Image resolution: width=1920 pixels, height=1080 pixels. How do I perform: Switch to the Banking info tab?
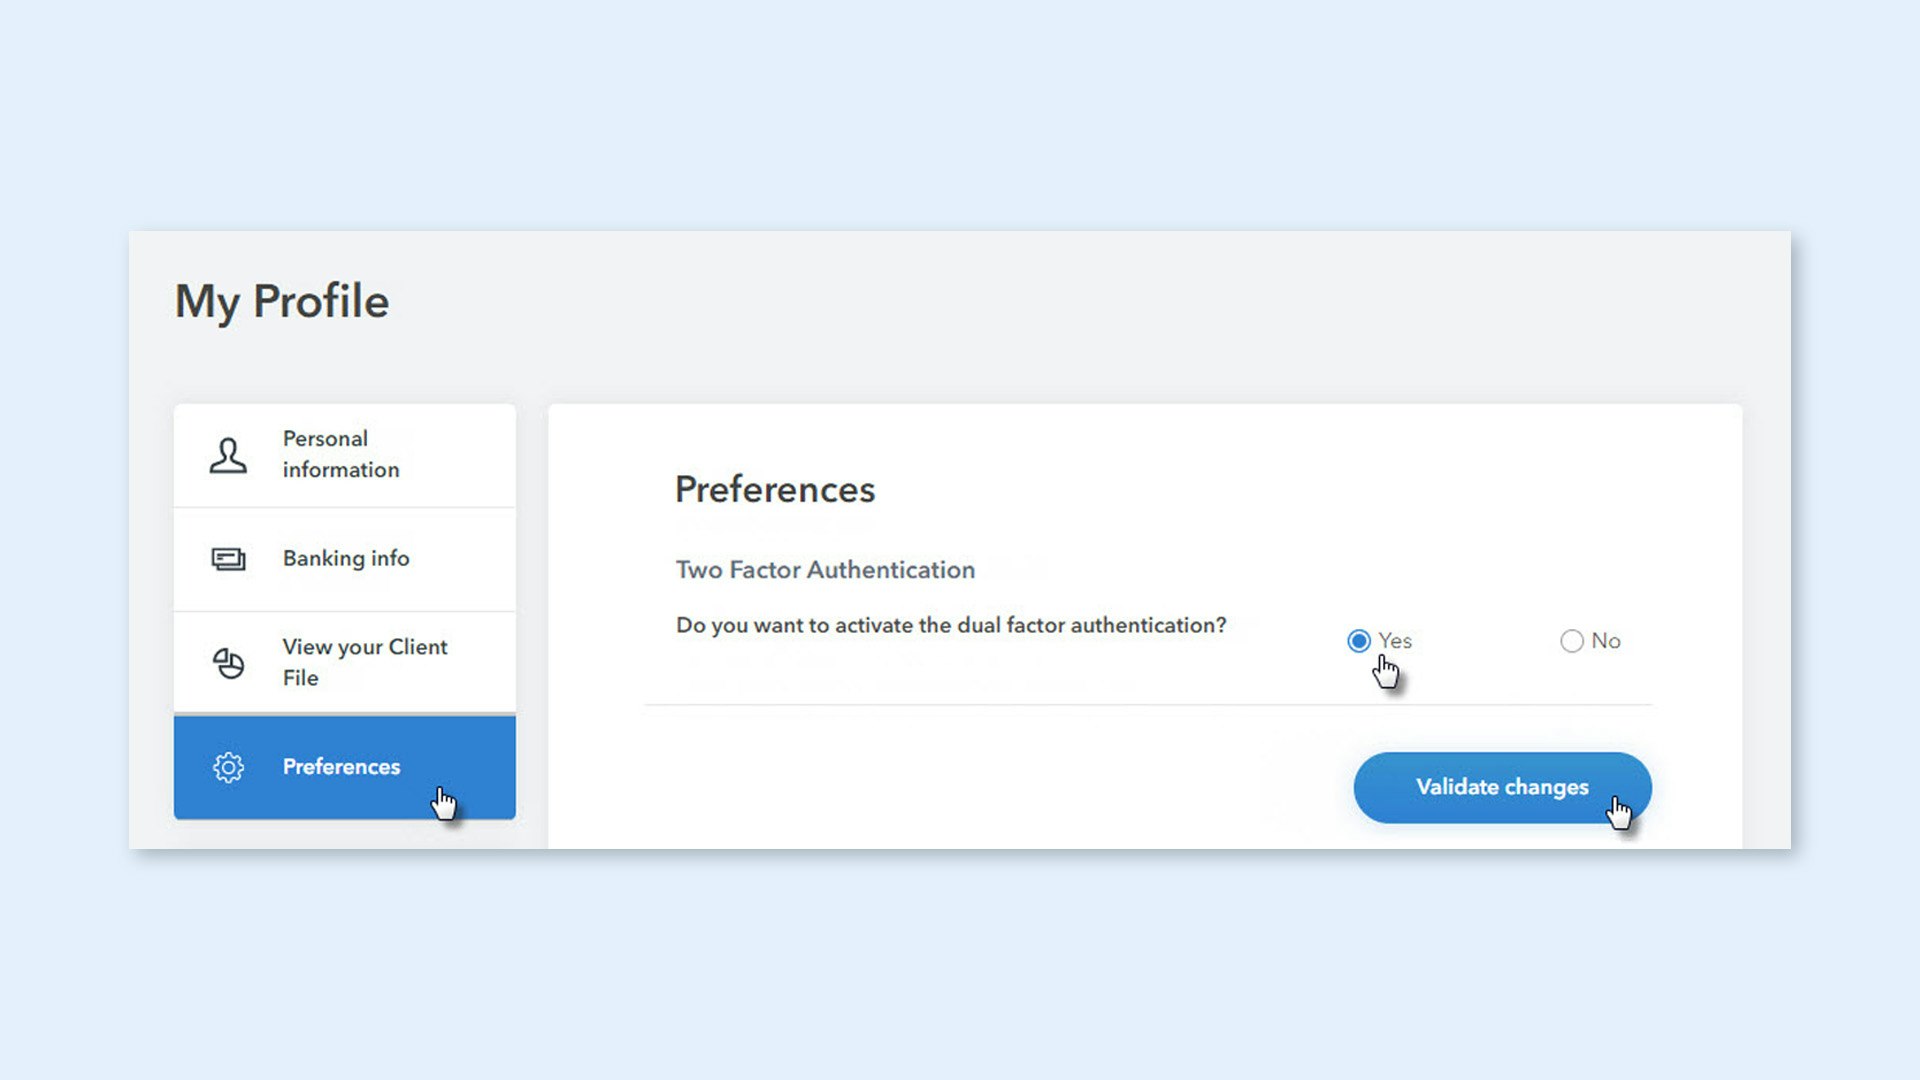(346, 559)
